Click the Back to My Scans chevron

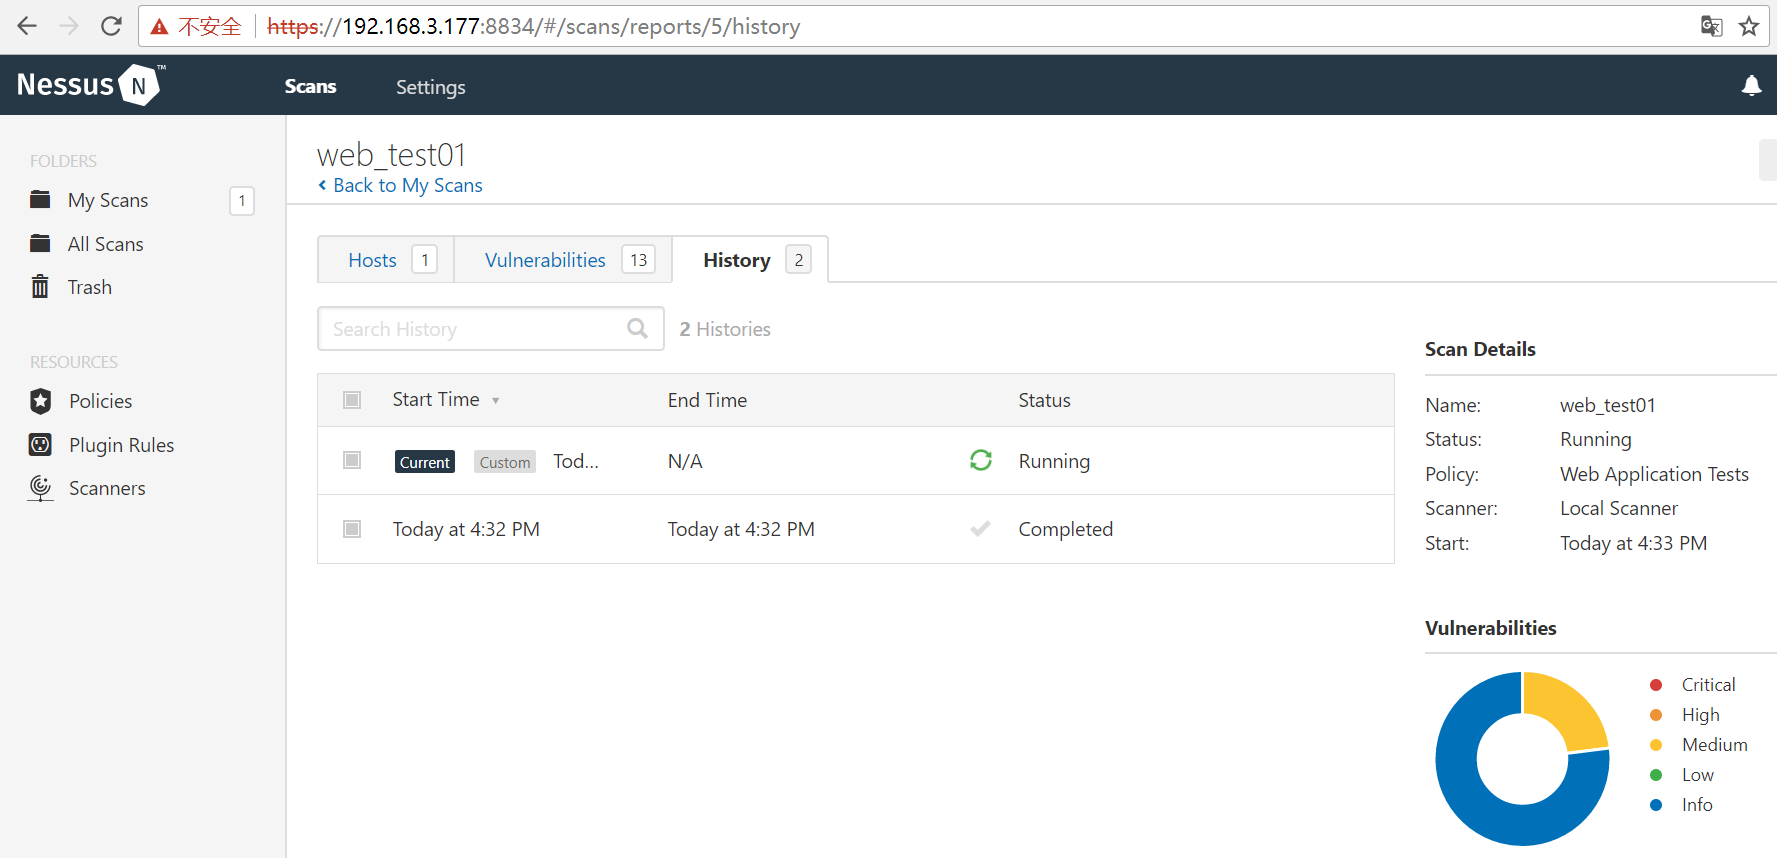[322, 185]
